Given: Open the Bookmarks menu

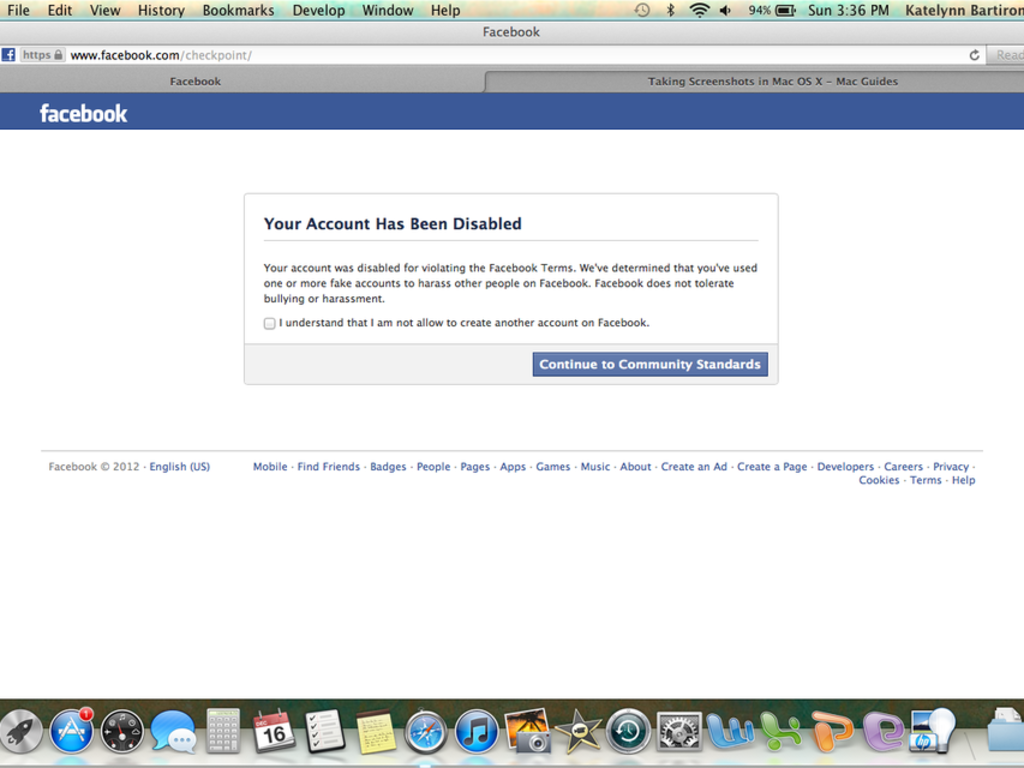Looking at the screenshot, I should (x=237, y=11).
